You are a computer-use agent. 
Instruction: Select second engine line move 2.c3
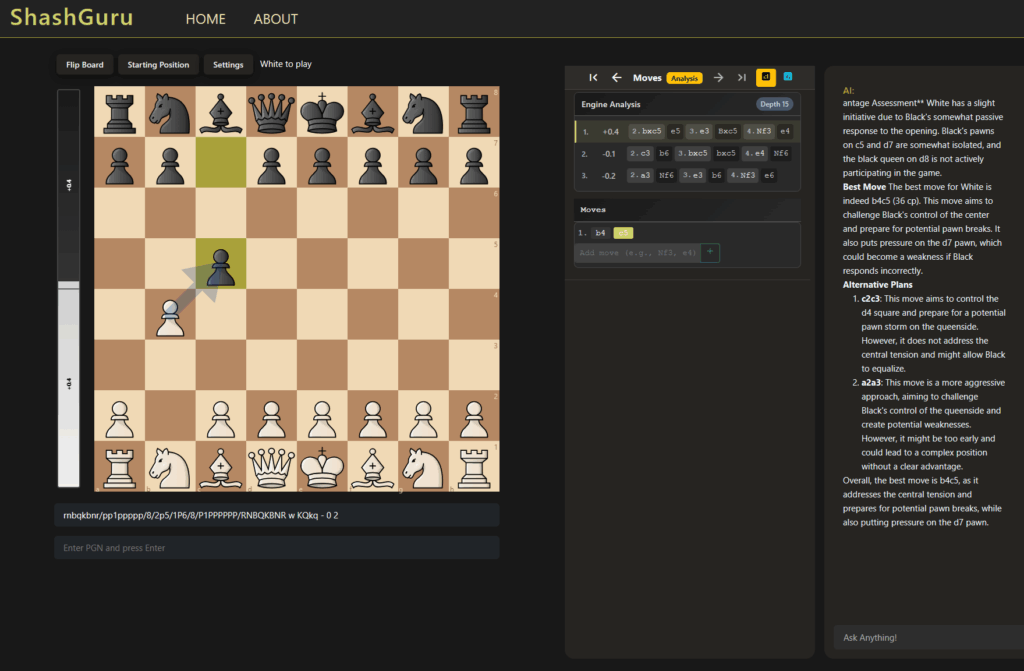point(641,153)
